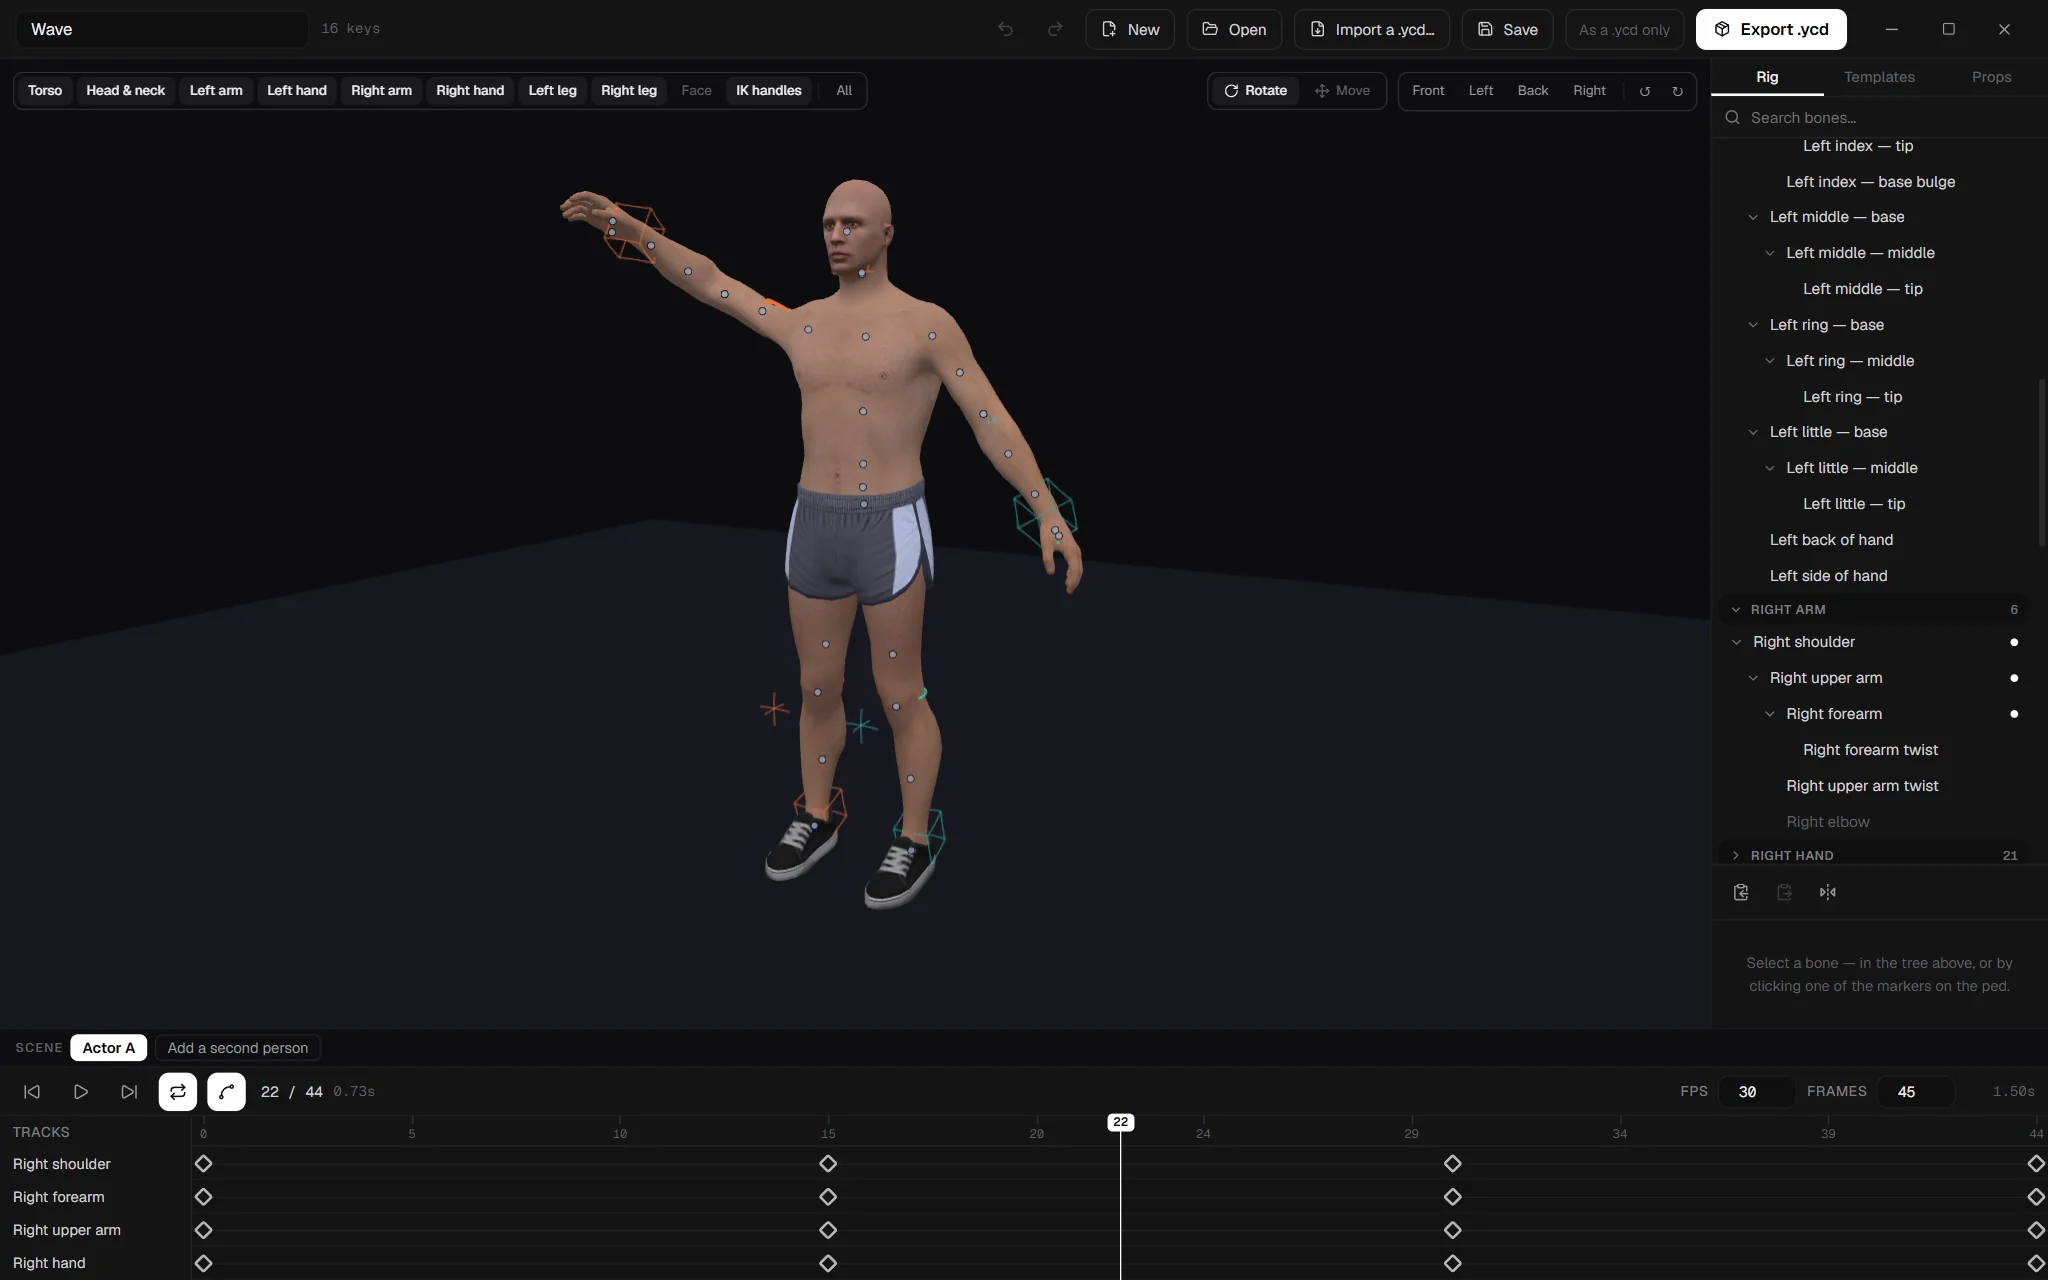Click the redo arrow icon
The image size is (2048, 1280).
pos(1055,29)
